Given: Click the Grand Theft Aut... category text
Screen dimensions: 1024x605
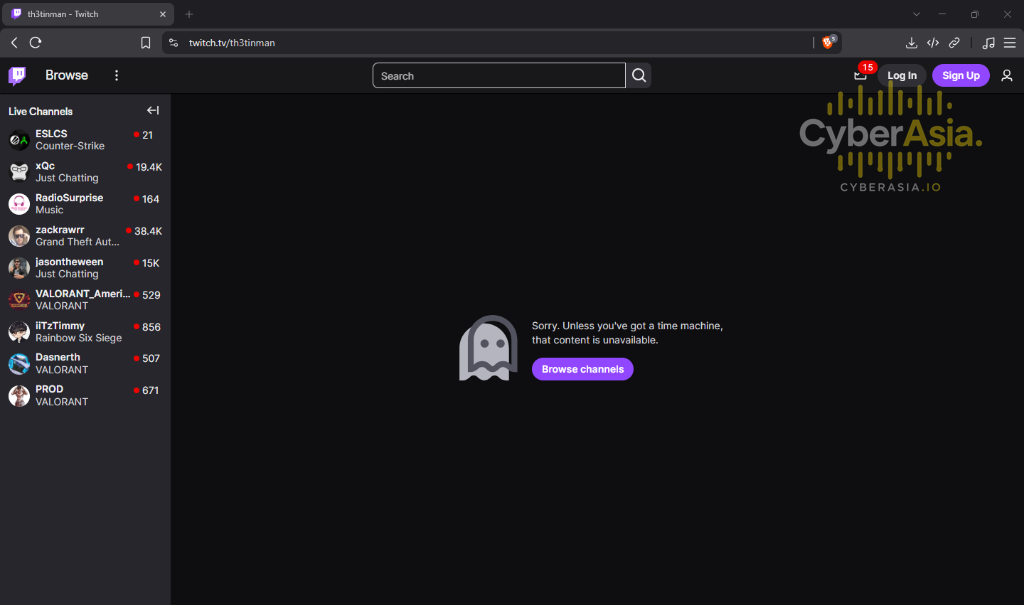Looking at the screenshot, I should 77,242.
